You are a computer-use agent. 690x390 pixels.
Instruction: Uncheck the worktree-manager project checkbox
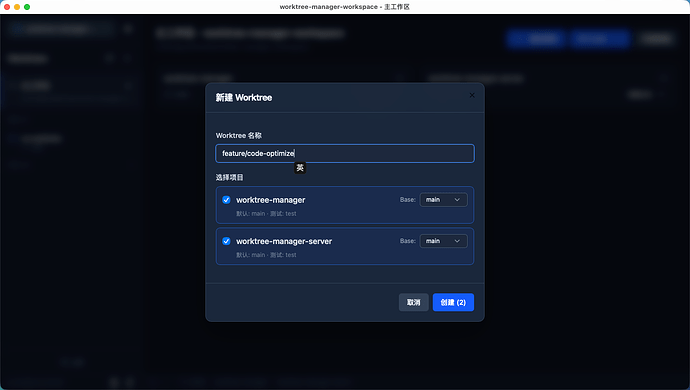coord(226,200)
